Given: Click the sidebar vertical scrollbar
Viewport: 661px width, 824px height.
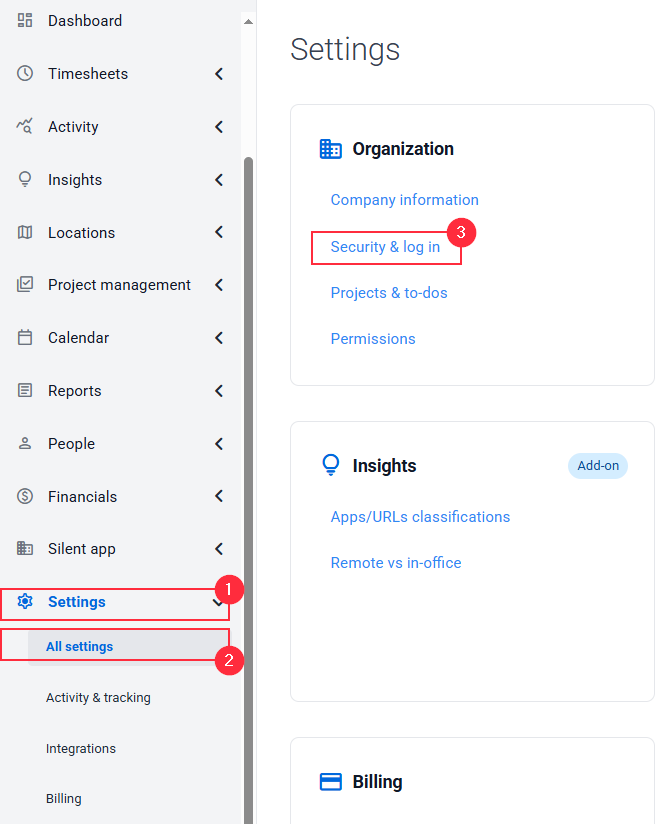Looking at the screenshot, I should [x=249, y=489].
